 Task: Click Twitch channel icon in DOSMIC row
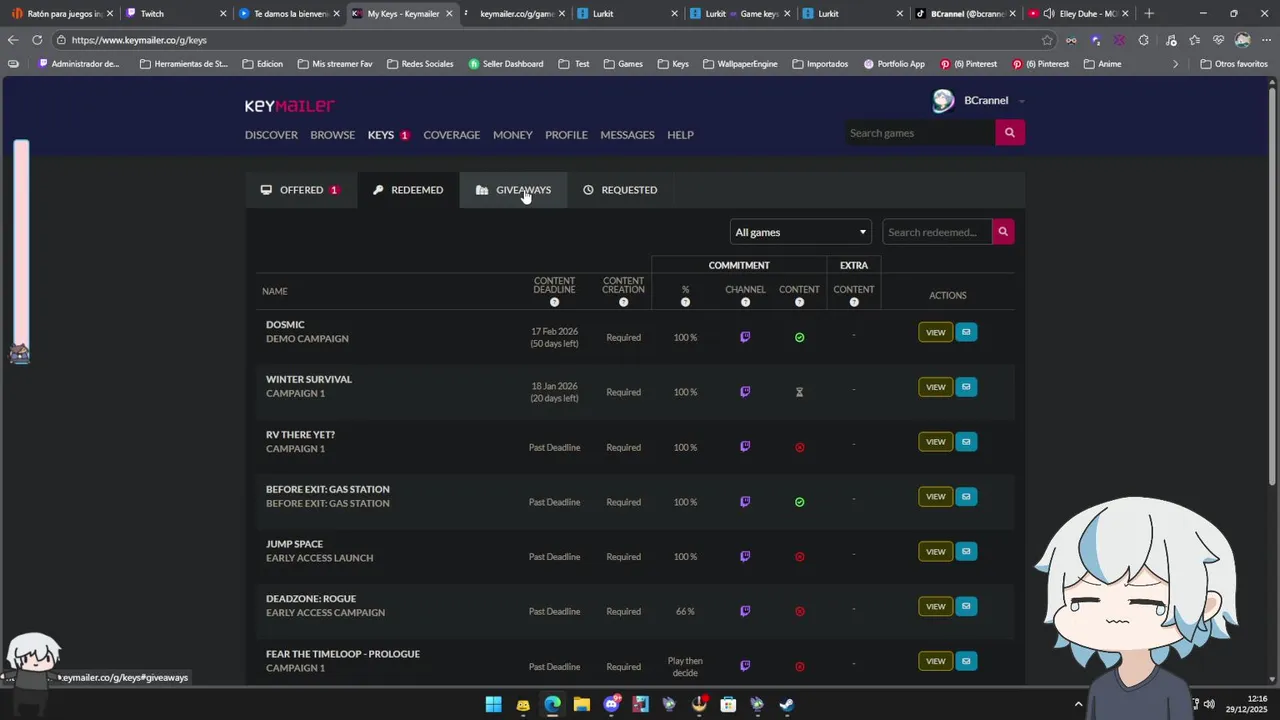745,337
